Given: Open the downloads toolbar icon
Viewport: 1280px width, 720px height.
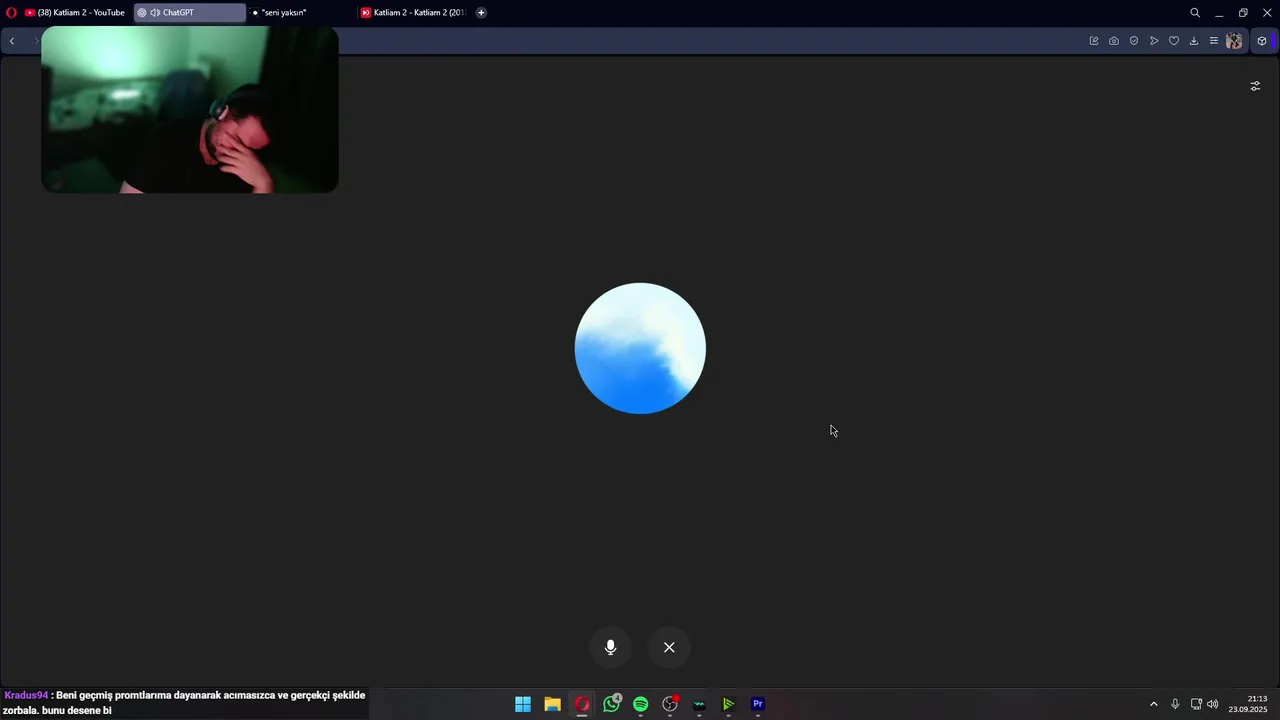Looking at the screenshot, I should pos(1194,41).
